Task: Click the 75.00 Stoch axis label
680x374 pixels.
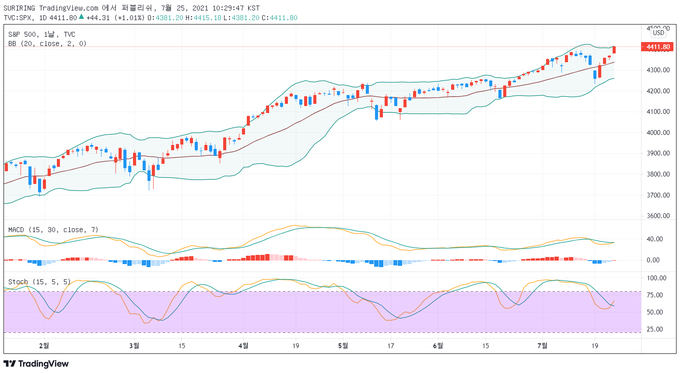Action: (x=655, y=295)
